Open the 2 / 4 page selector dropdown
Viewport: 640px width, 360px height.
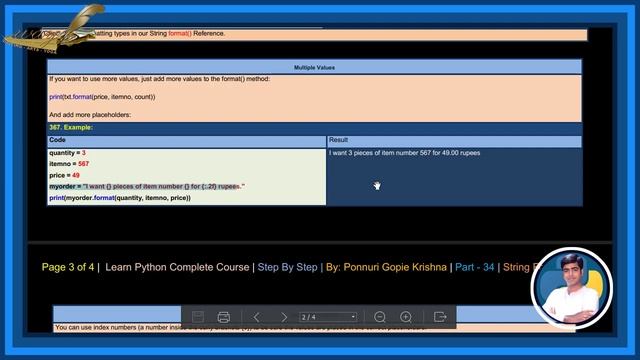(x=328, y=317)
